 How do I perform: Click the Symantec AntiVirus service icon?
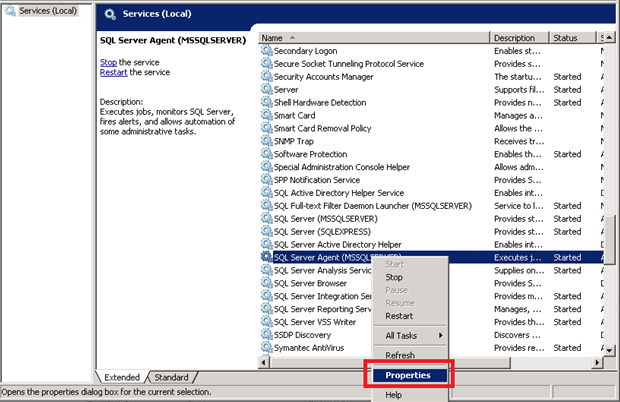click(x=267, y=347)
